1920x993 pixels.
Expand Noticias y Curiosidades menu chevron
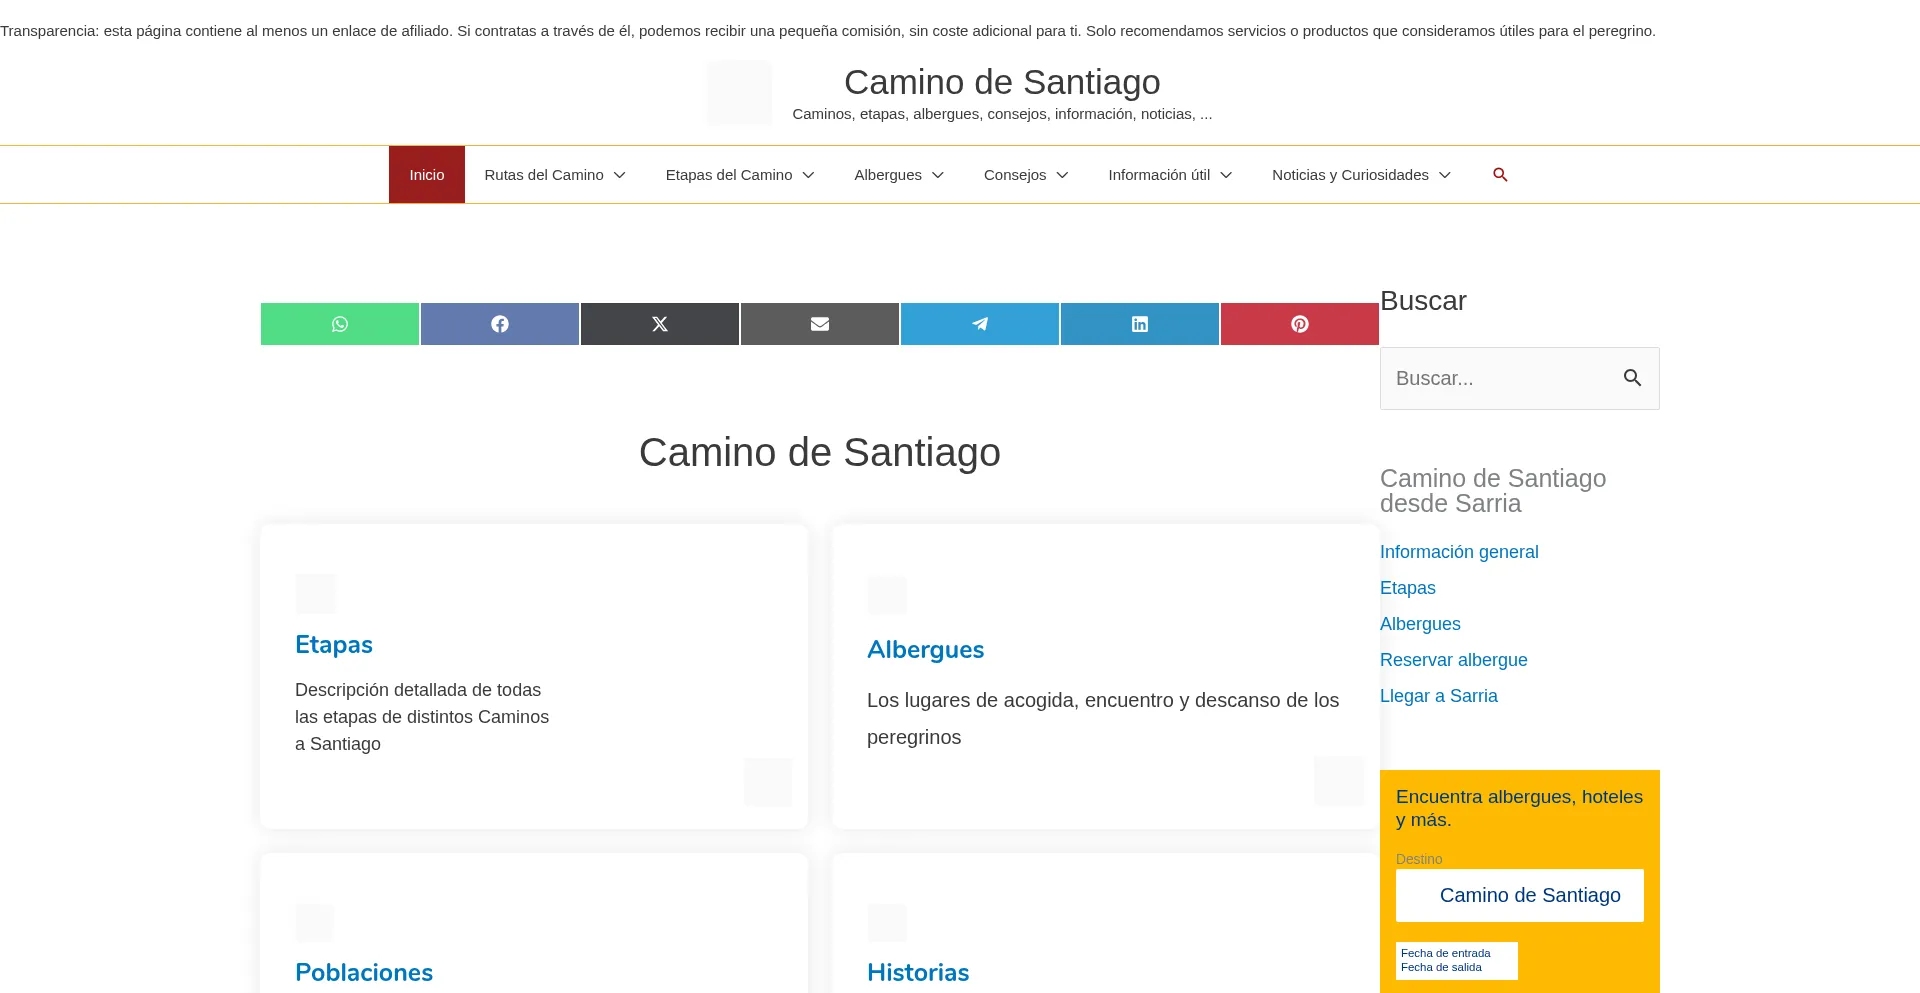(x=1445, y=175)
